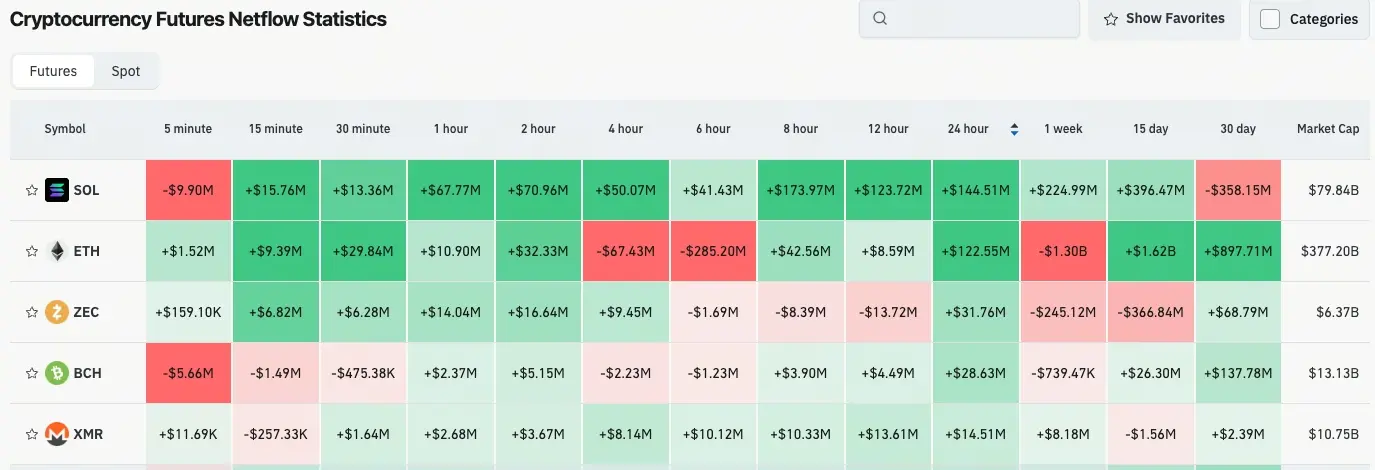The height and width of the screenshot is (470, 1375).
Task: Click the Monero coin logo
Action: tap(57, 434)
